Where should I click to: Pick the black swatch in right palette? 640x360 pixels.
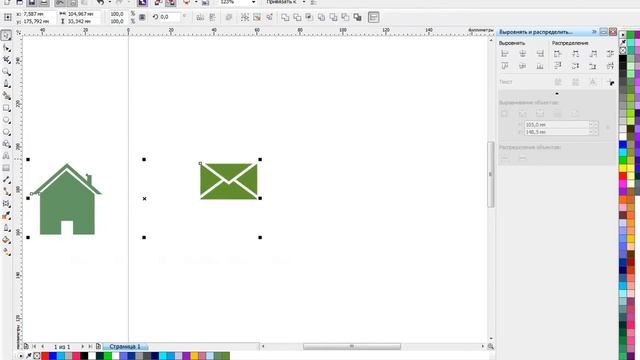(x=623, y=59)
